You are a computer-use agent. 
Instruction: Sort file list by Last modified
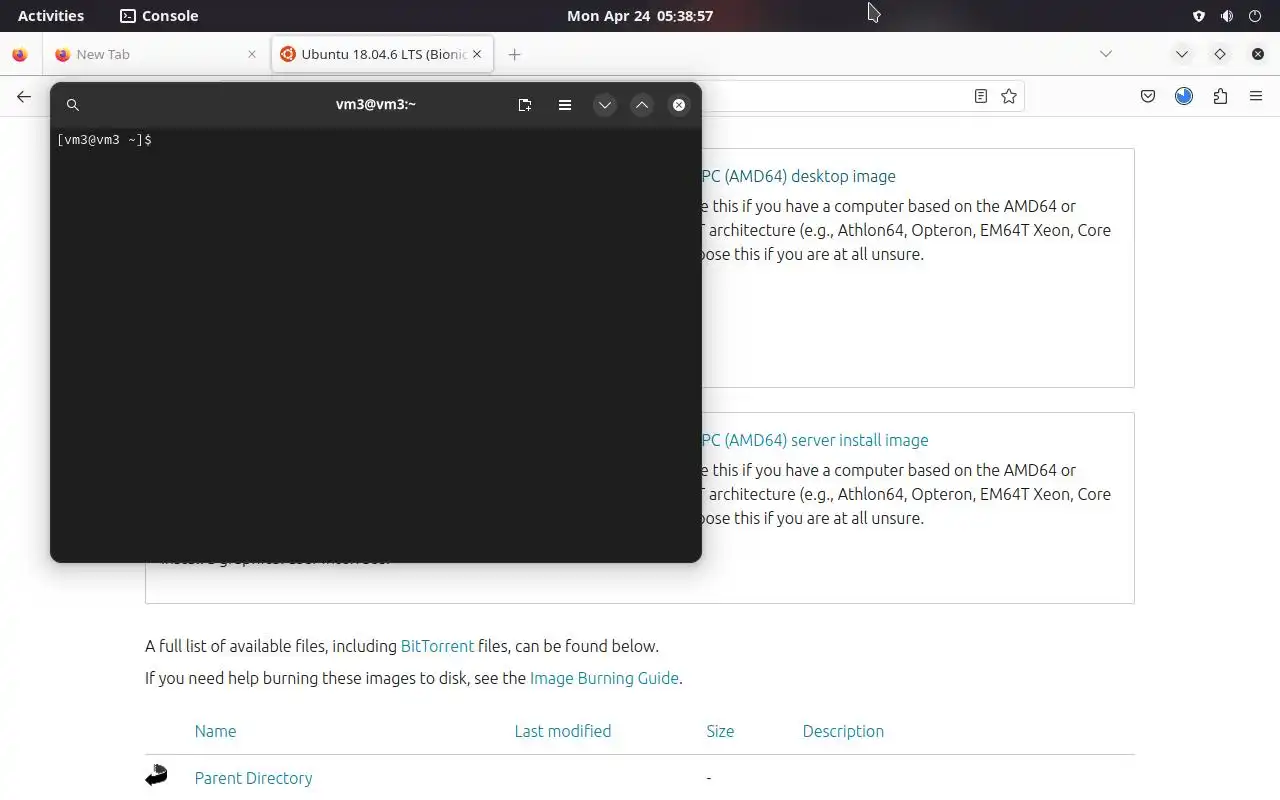coord(562,731)
